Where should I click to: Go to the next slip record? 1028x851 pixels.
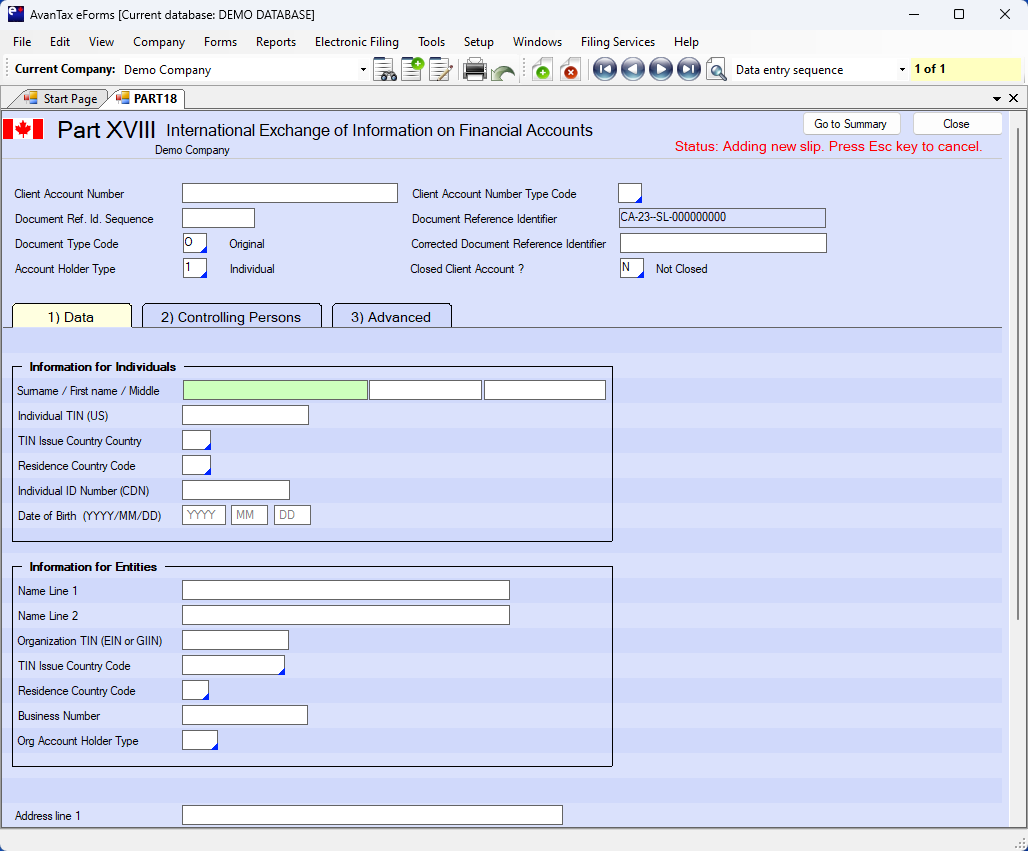point(660,70)
